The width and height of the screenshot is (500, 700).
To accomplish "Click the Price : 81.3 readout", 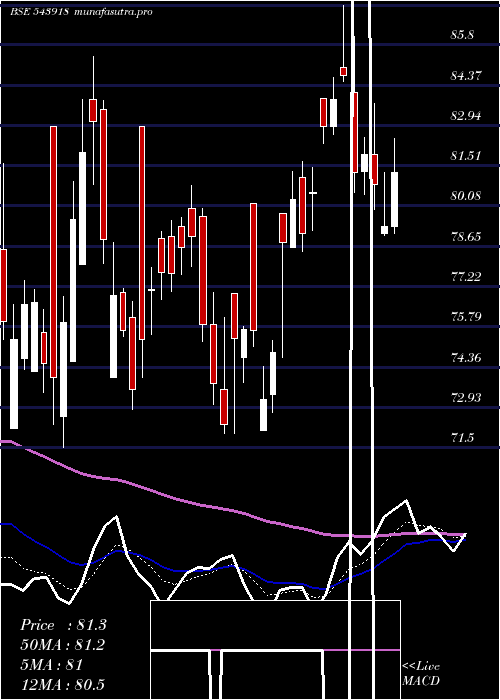I will click(63, 625).
